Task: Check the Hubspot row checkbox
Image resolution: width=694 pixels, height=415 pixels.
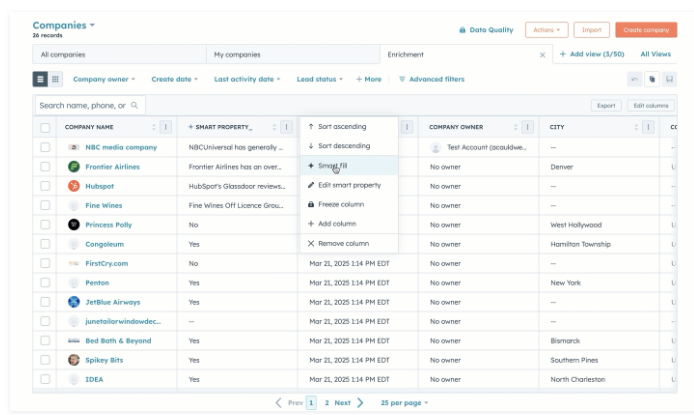Action: tap(45, 186)
